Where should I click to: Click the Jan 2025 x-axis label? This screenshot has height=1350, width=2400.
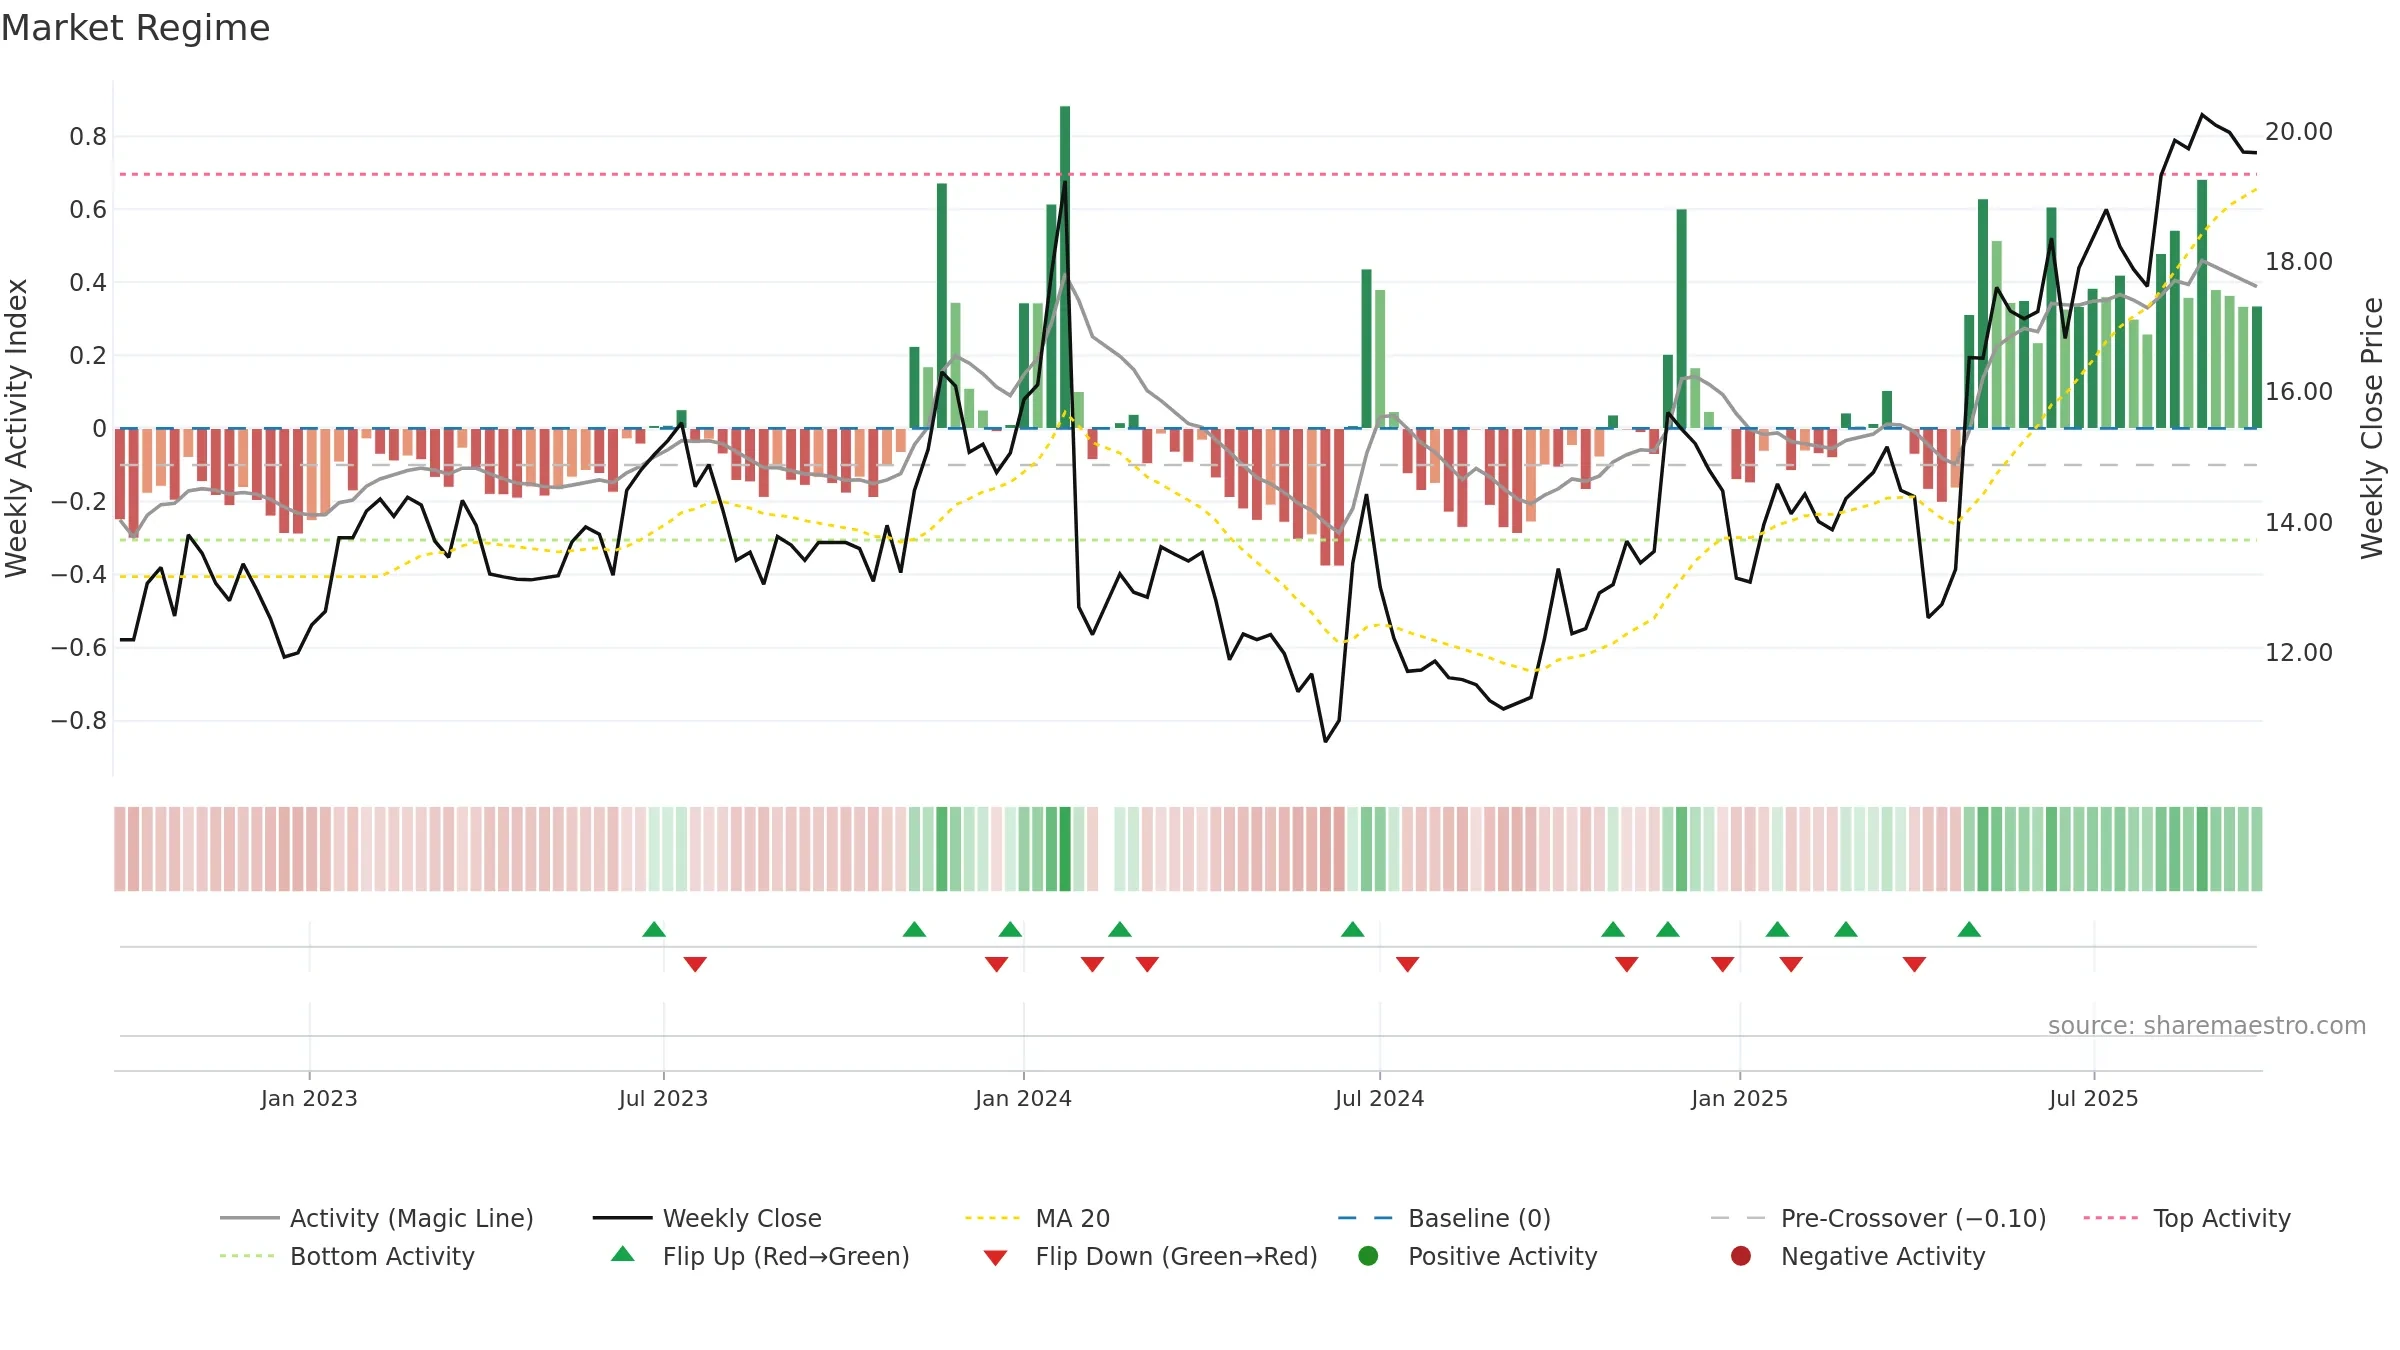(x=1739, y=1098)
